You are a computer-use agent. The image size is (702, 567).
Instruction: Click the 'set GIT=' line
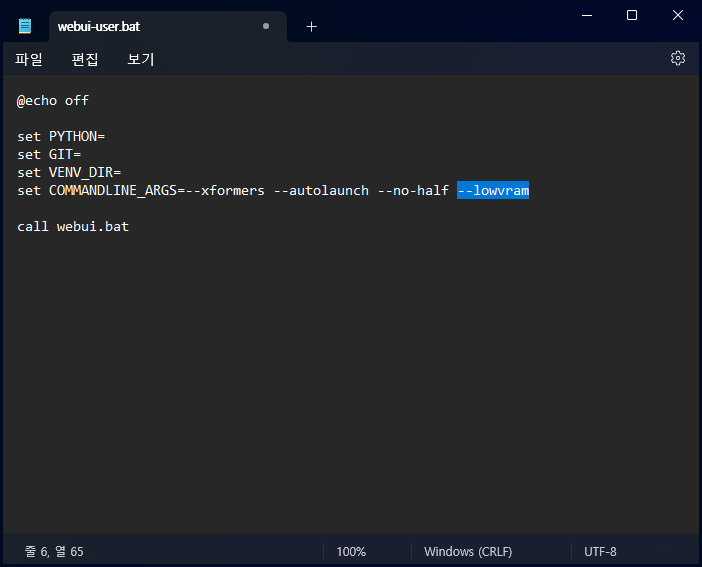[49, 154]
